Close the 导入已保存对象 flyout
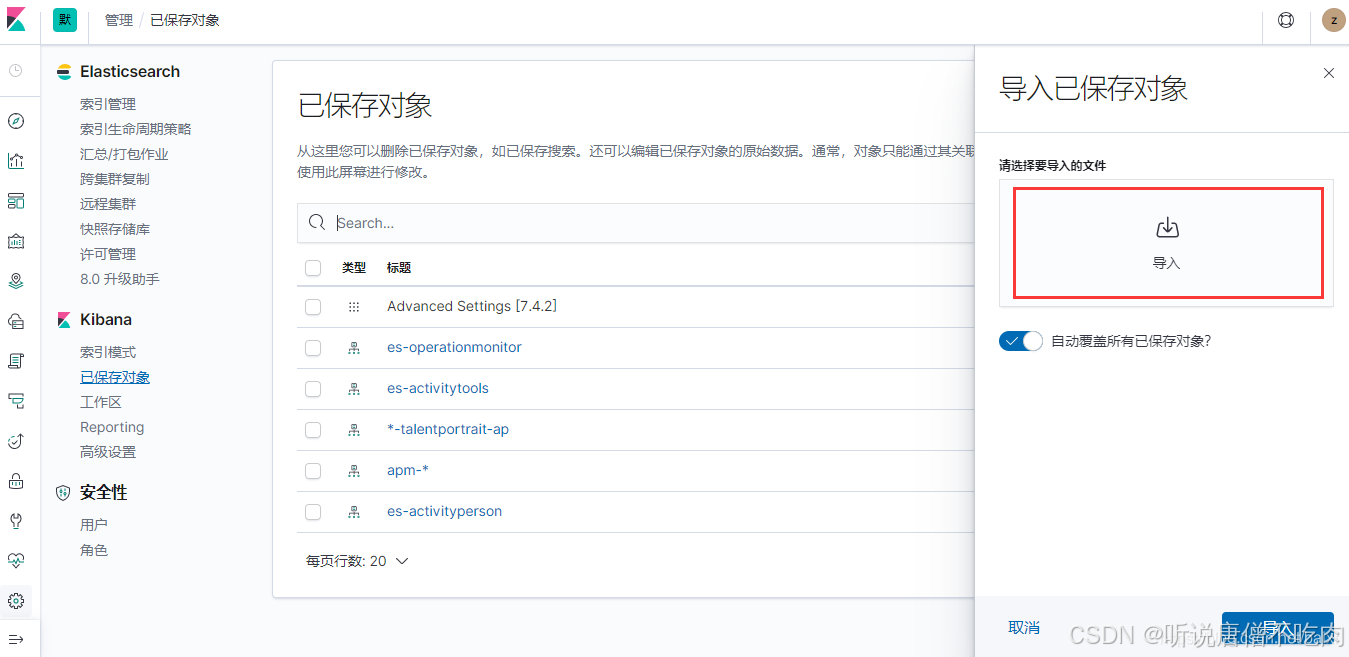 (x=1329, y=73)
